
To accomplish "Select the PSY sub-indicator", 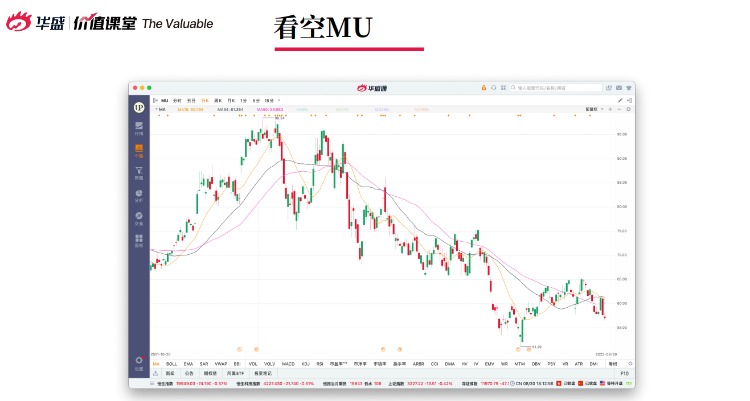I will [x=551, y=364].
